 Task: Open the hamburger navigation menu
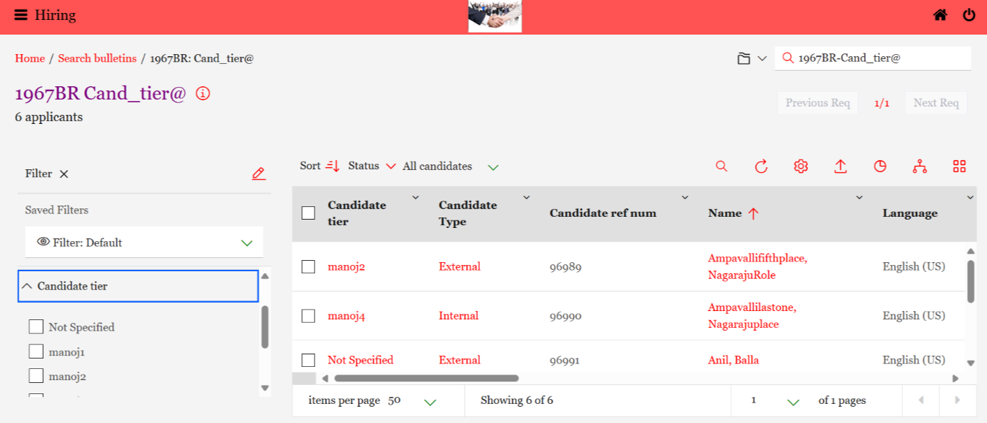[21, 16]
